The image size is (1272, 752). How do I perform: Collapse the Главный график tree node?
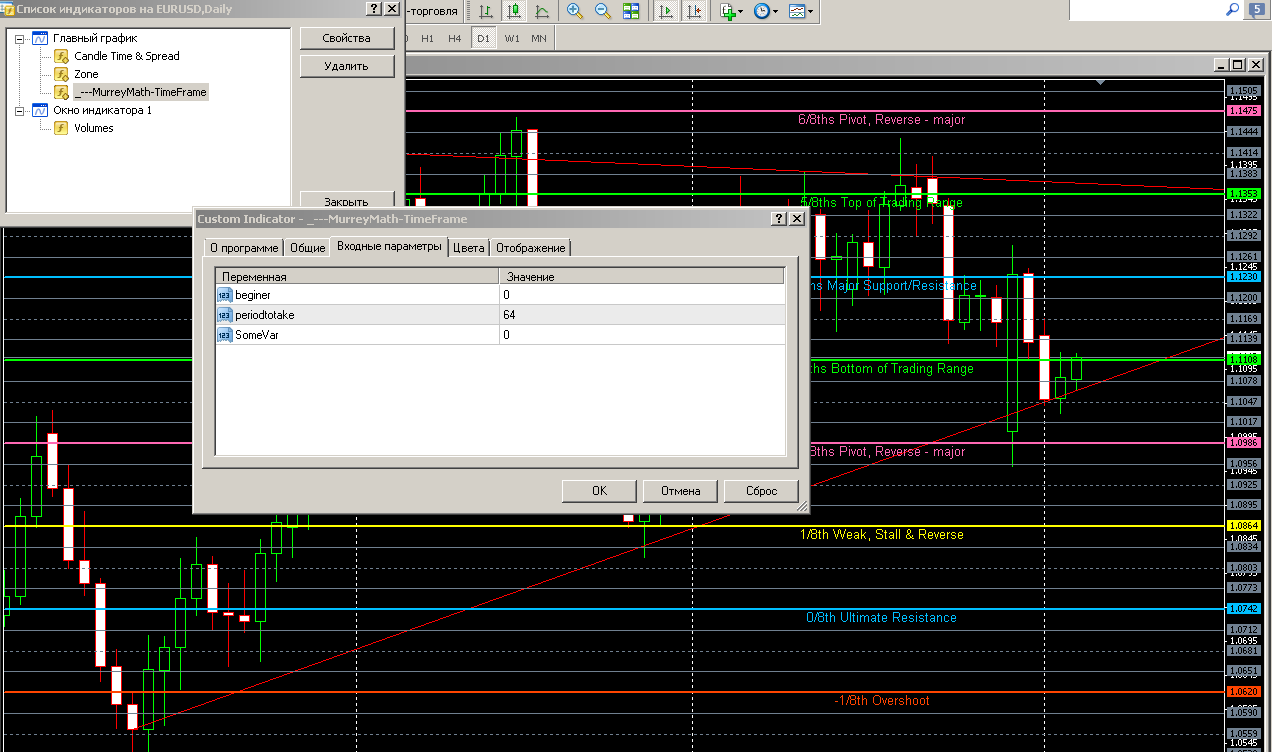point(19,38)
